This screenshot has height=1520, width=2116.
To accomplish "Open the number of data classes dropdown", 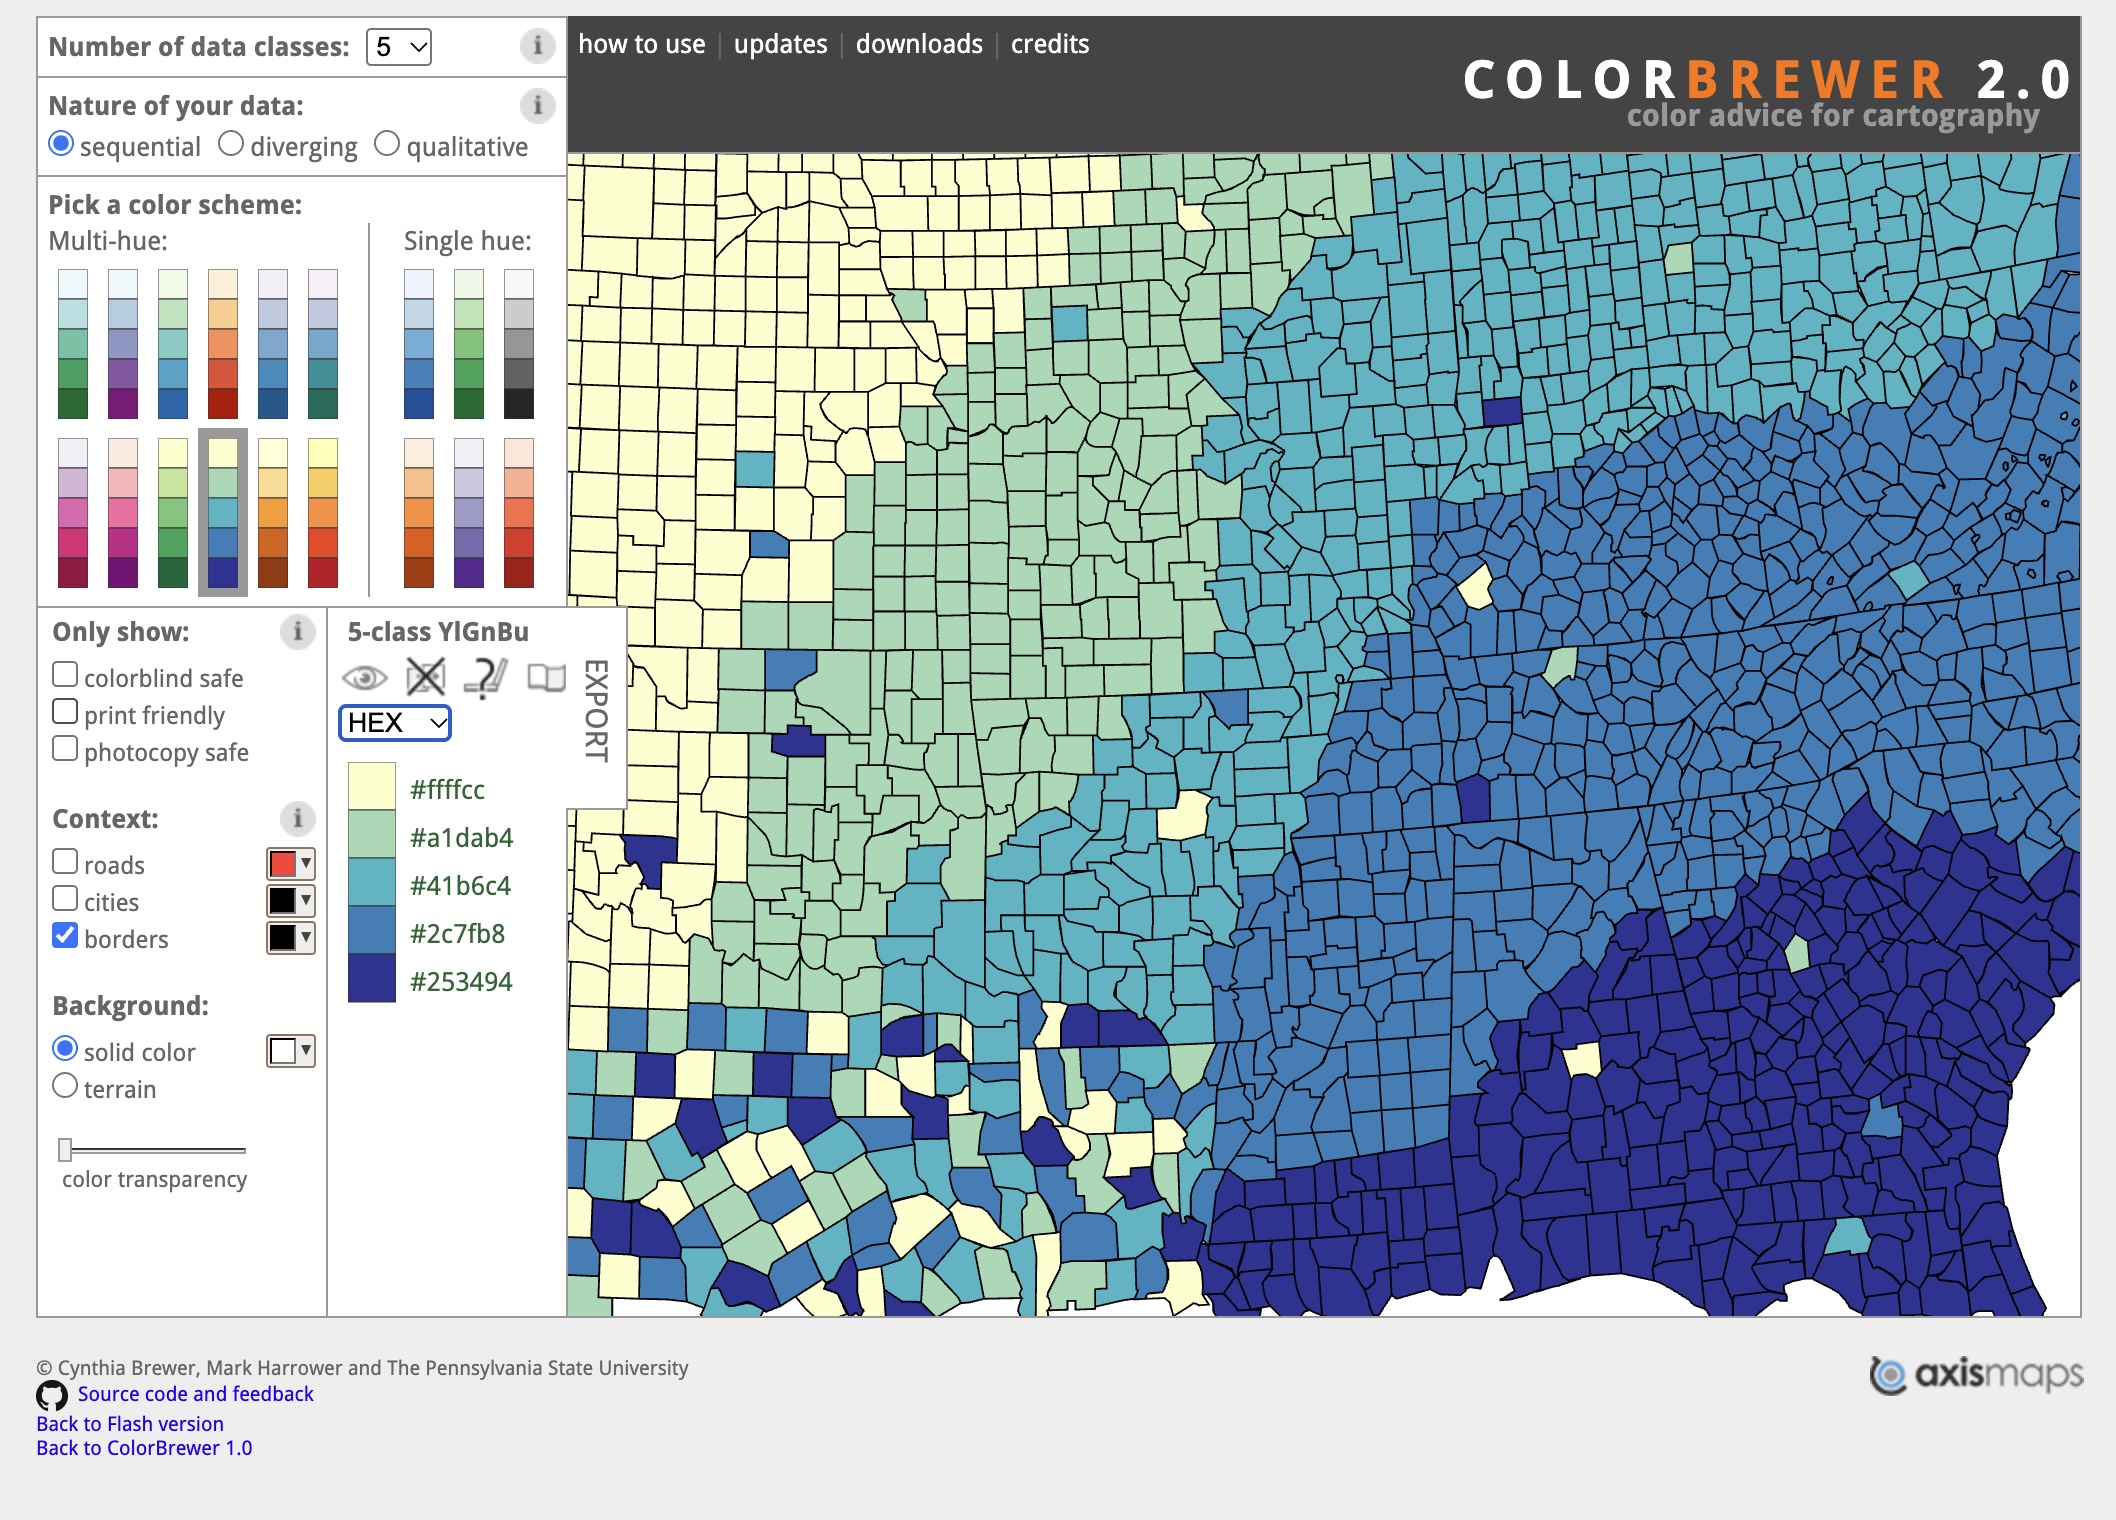I will [399, 47].
